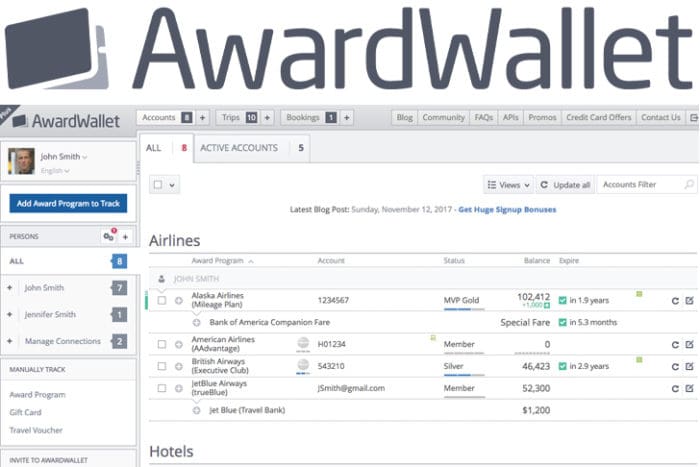This screenshot has height=467, width=700.
Task: Open the Views dropdown
Action: click(x=508, y=184)
